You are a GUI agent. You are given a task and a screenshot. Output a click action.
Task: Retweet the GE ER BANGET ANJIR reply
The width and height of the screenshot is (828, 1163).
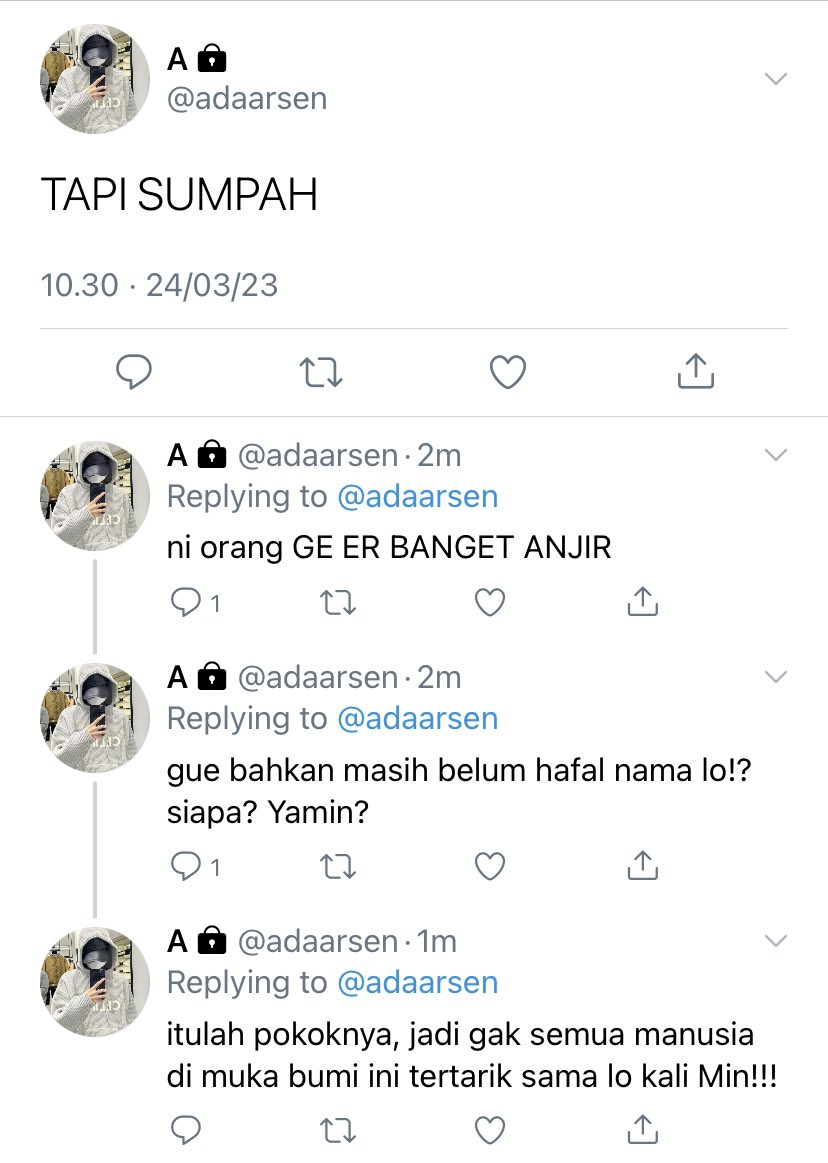click(x=338, y=602)
